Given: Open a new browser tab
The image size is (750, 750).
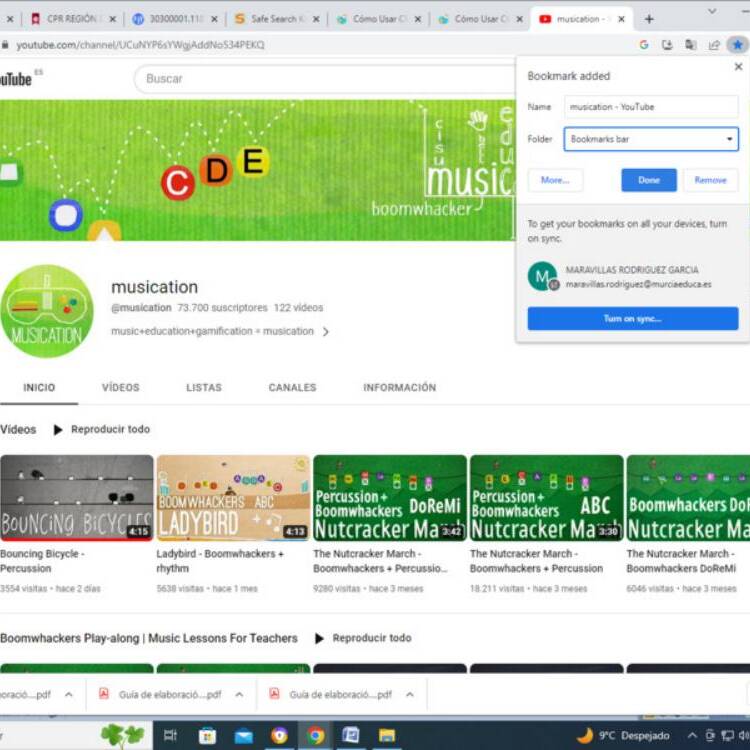Looking at the screenshot, I should click(649, 19).
